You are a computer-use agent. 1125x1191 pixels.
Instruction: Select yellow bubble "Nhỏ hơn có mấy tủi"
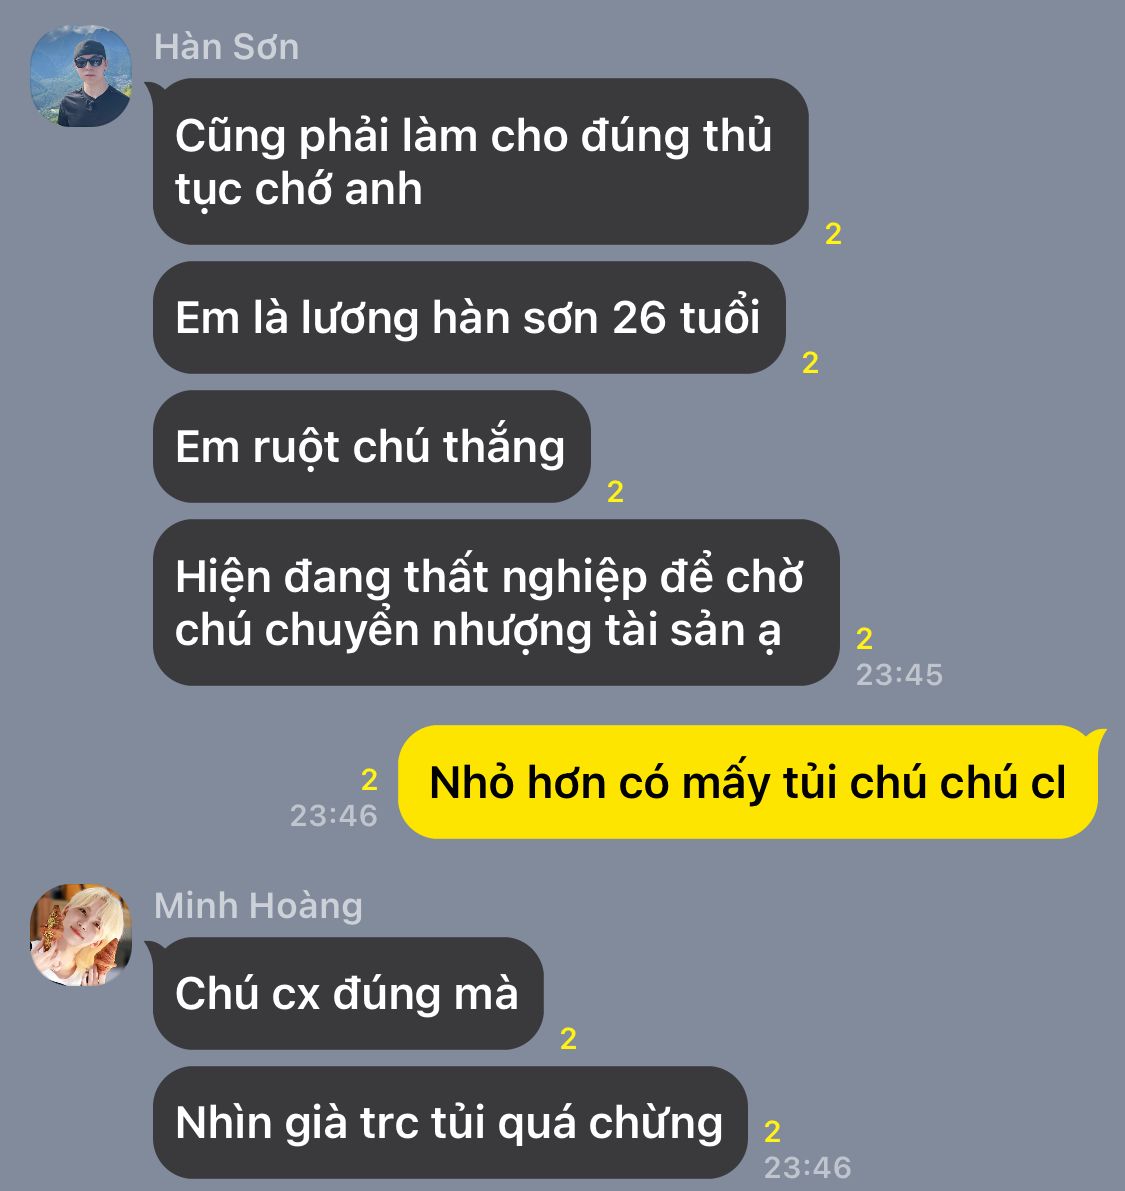[748, 782]
